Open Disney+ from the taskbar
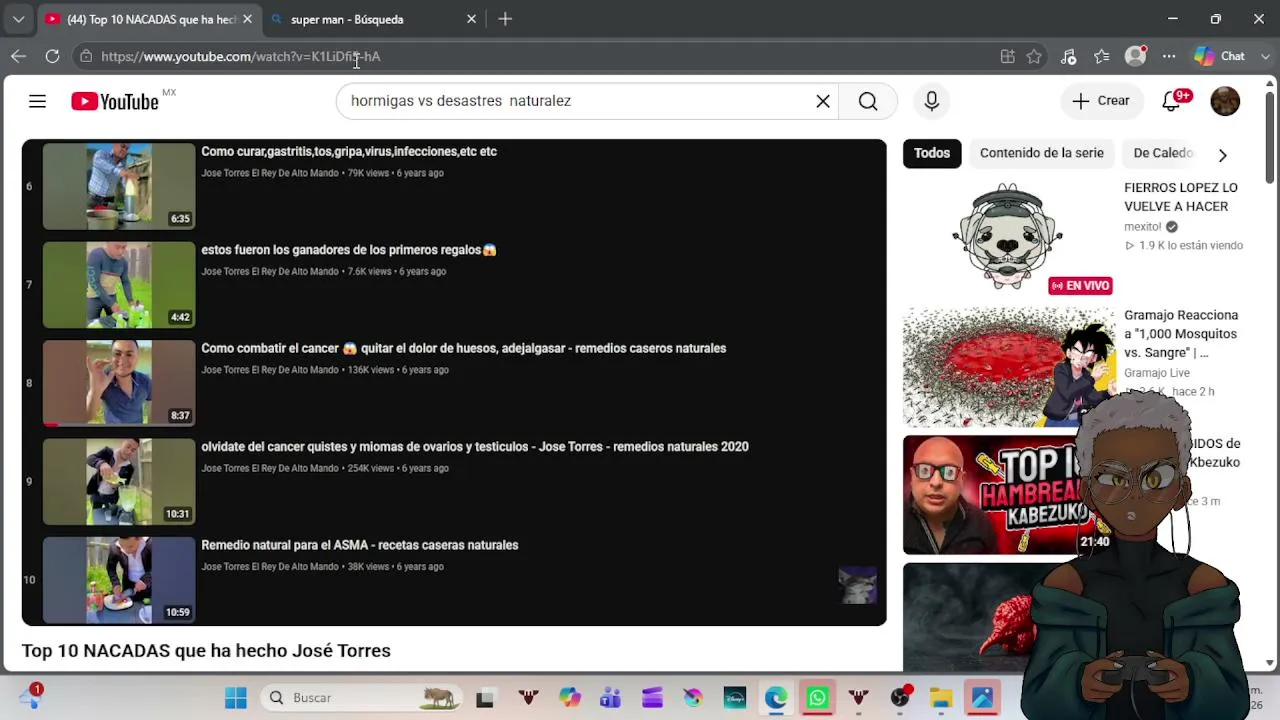 (735, 698)
